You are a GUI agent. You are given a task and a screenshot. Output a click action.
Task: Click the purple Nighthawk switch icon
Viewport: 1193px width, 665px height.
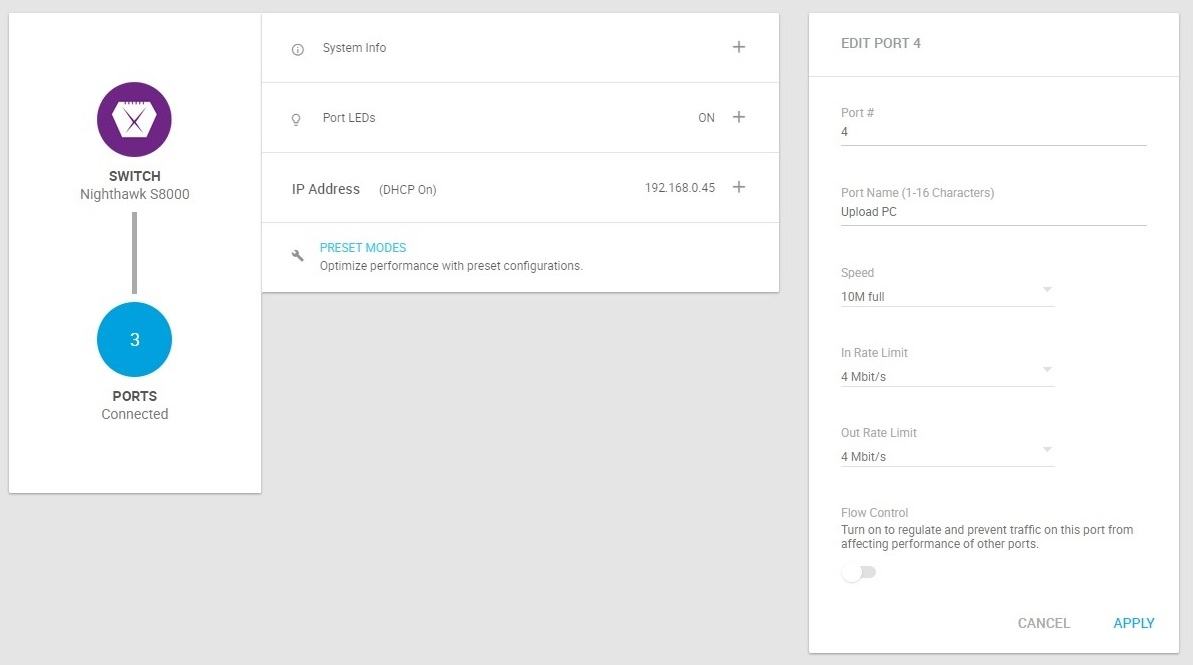[134, 120]
